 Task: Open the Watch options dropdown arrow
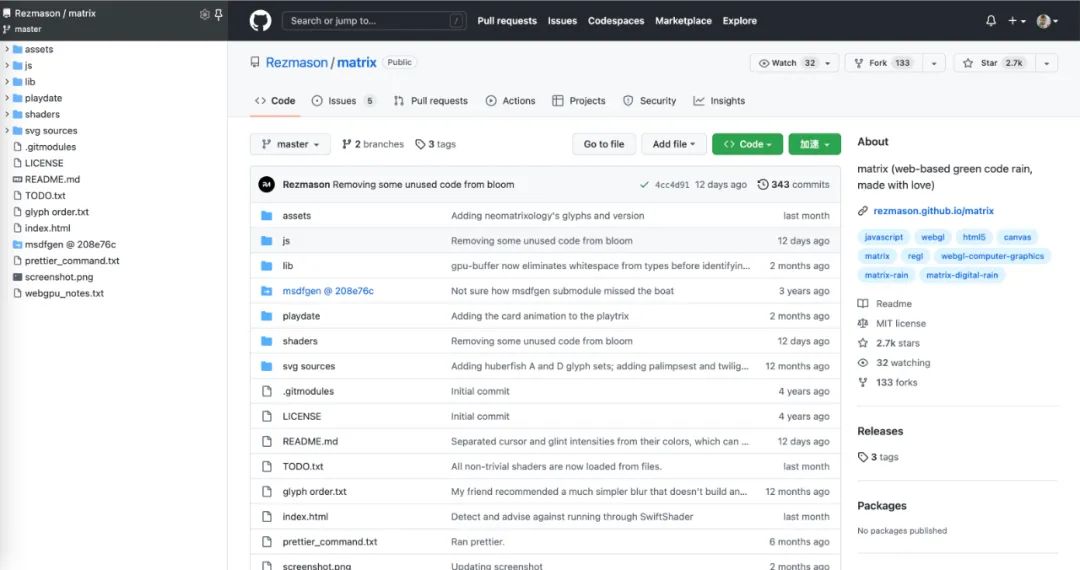tap(829, 63)
